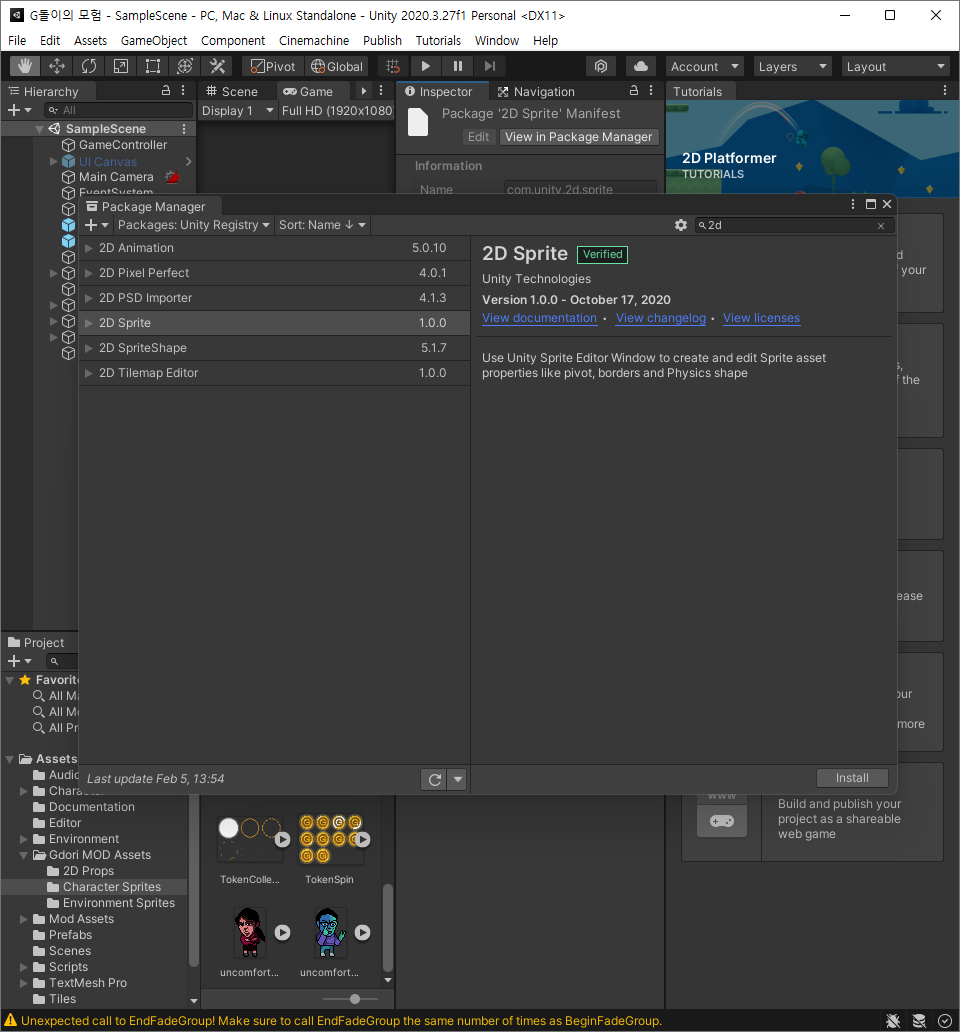960x1032 pixels.
Task: Open Package Manager window options menu
Action: click(x=853, y=204)
